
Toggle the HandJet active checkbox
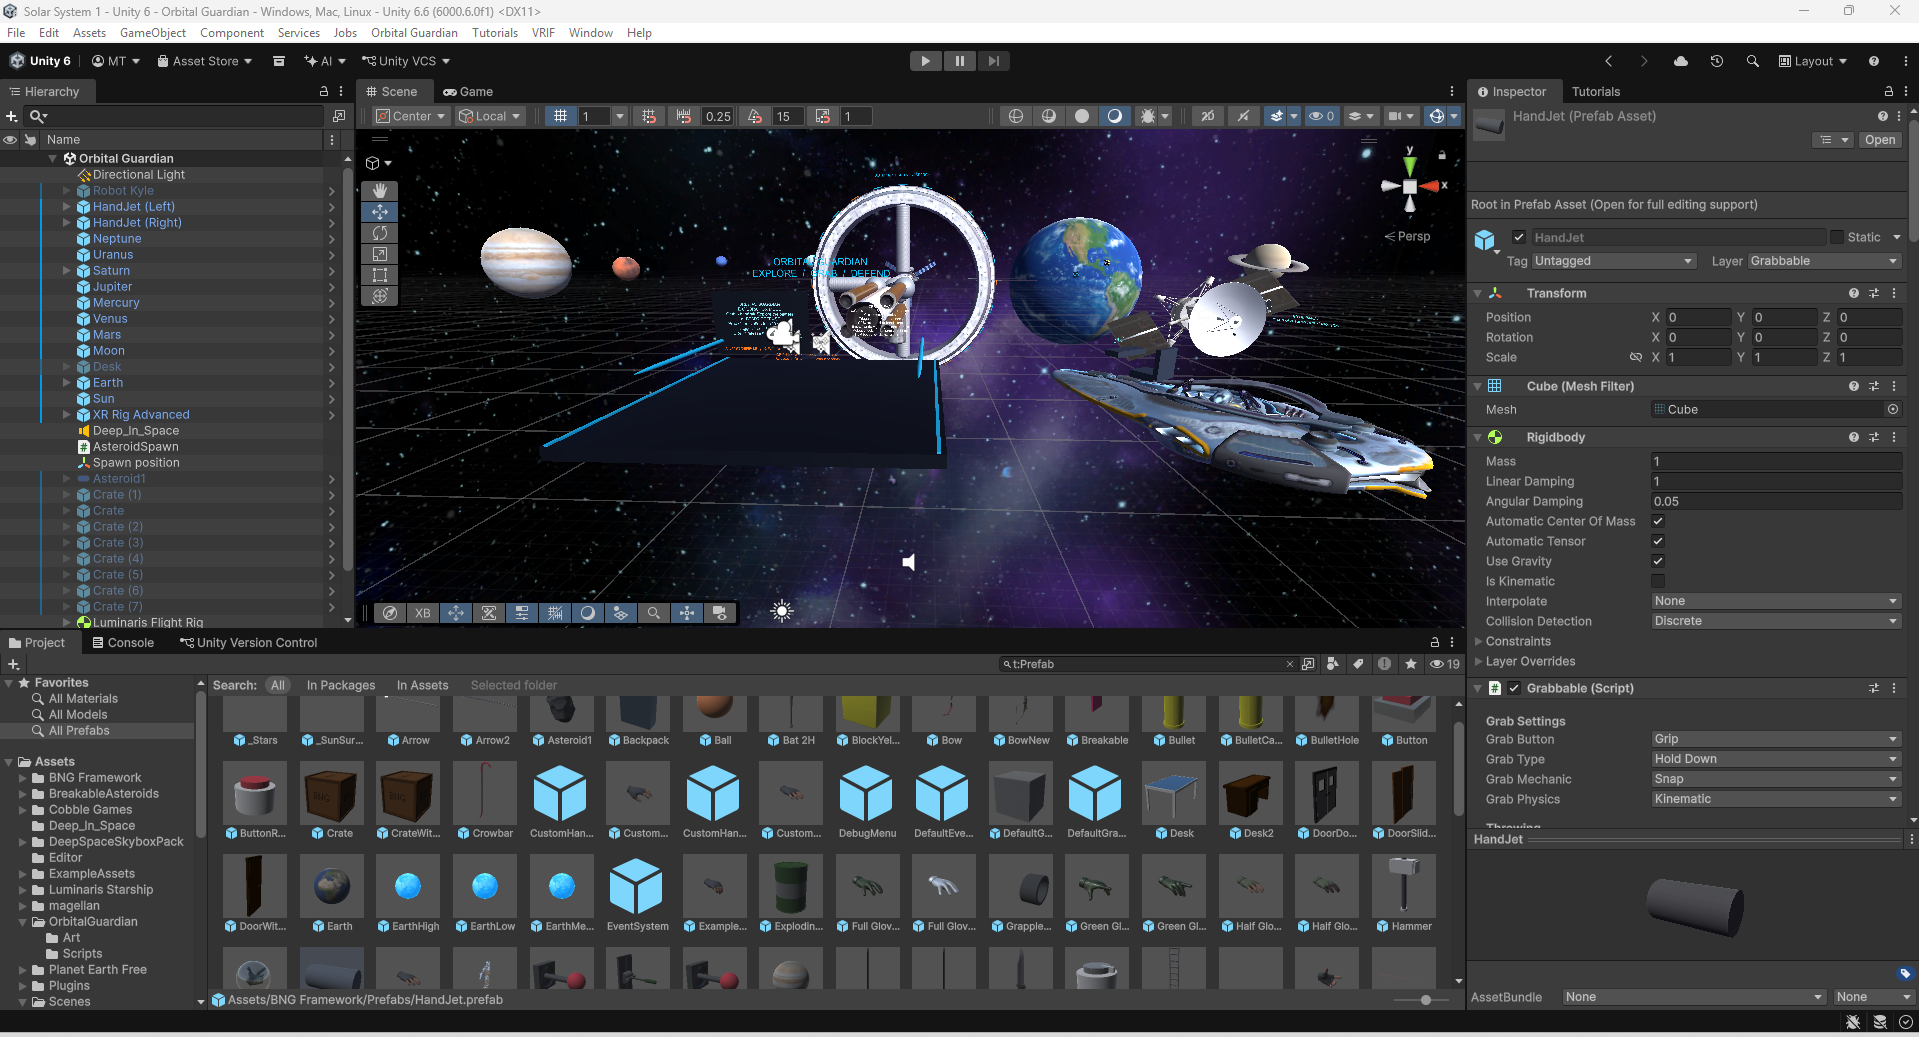point(1519,237)
